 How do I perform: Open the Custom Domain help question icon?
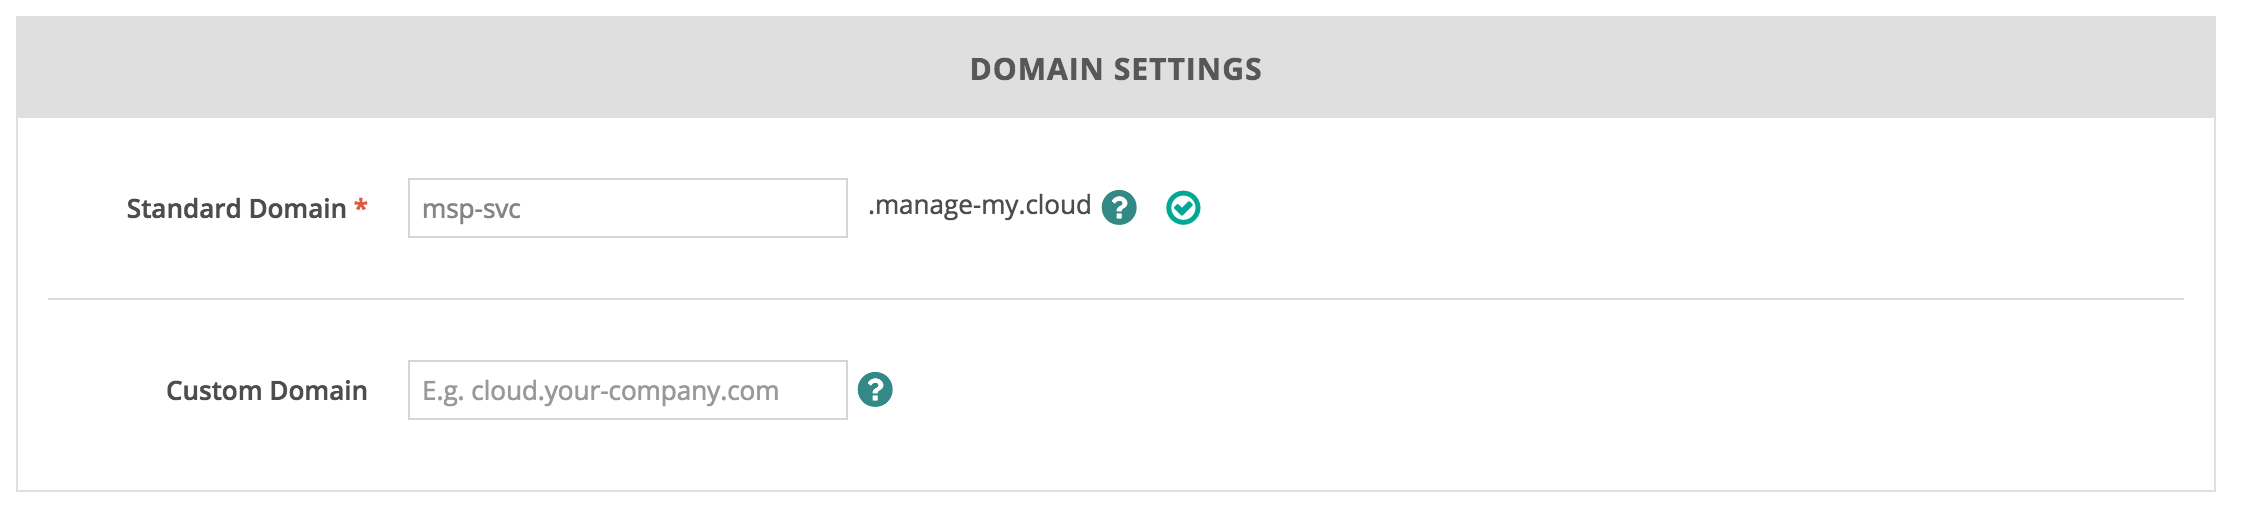click(x=875, y=390)
